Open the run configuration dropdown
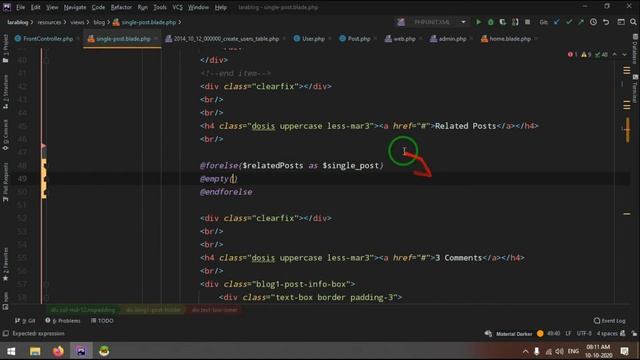 [x=463, y=22]
